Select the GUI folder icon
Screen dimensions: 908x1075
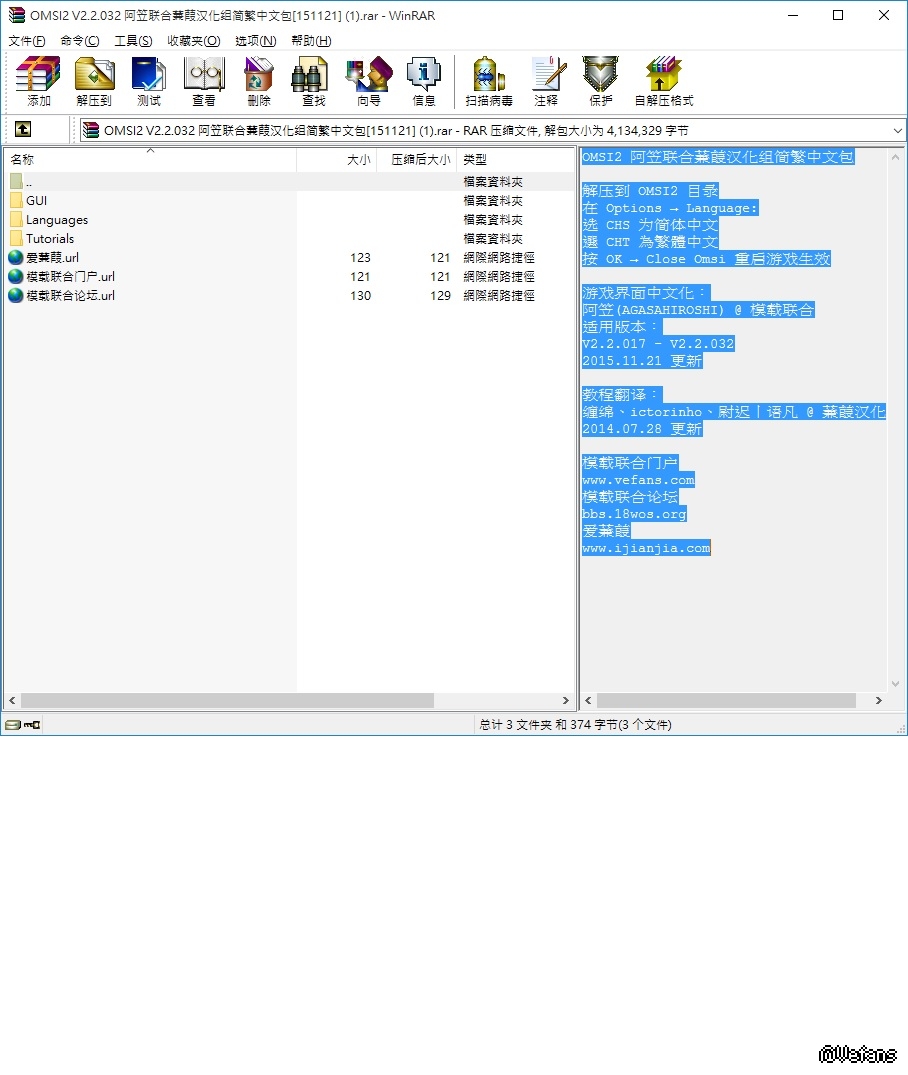coord(16,200)
